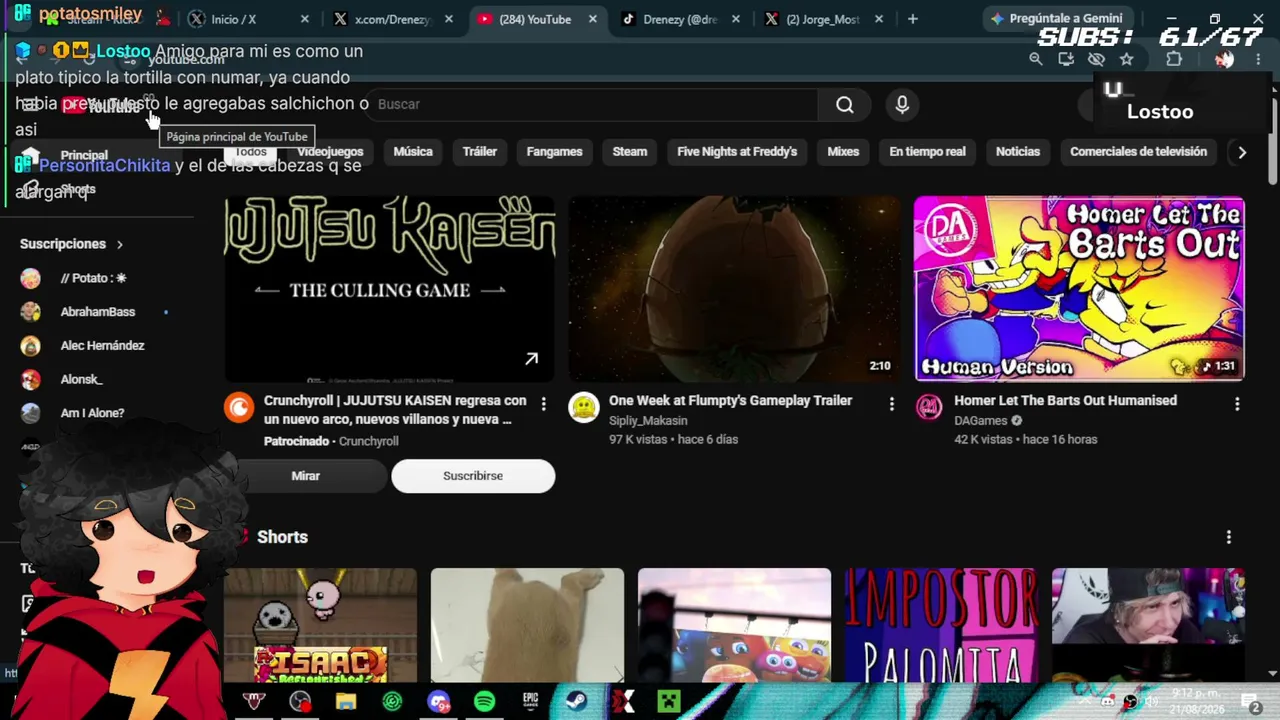Select the Fangames category chip
This screenshot has width=1280, height=720.
pos(554,152)
